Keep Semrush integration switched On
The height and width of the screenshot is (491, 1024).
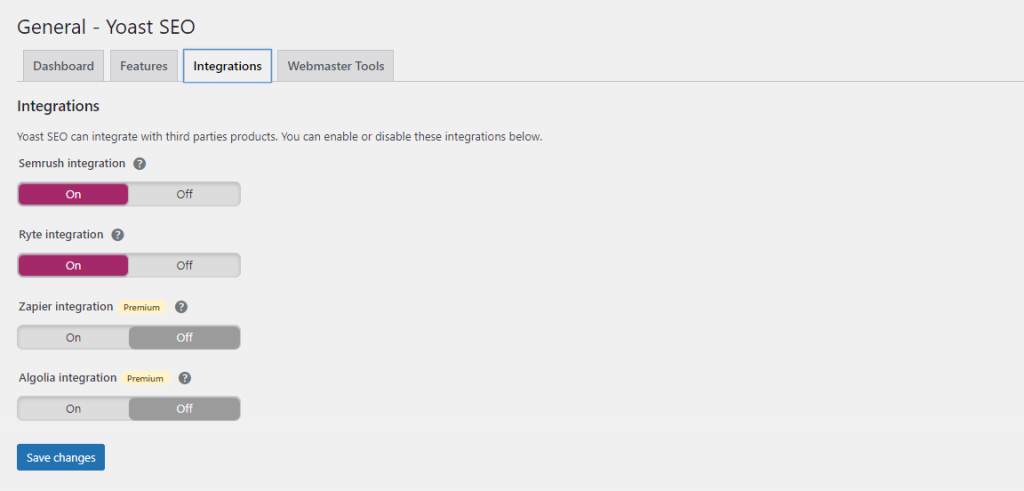(73, 194)
